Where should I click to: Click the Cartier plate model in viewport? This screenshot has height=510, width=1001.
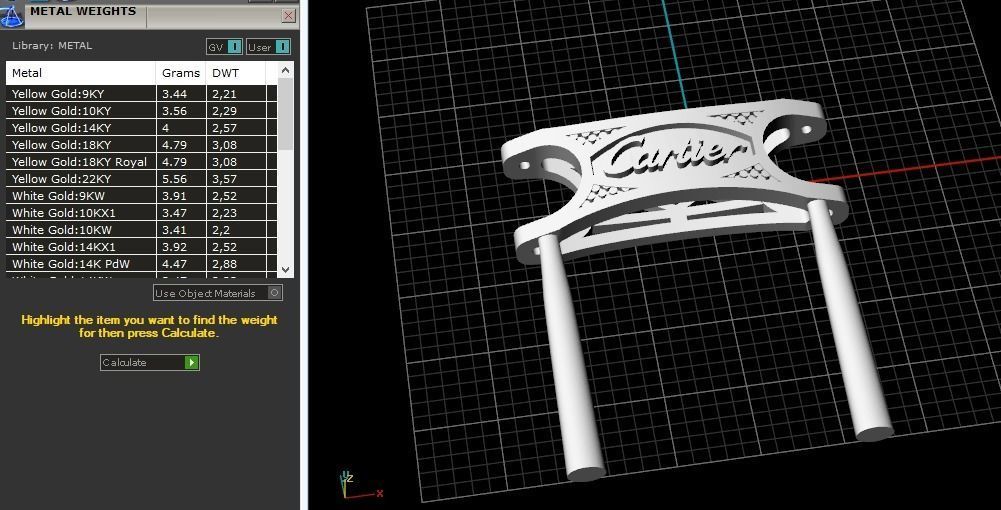tap(674, 181)
